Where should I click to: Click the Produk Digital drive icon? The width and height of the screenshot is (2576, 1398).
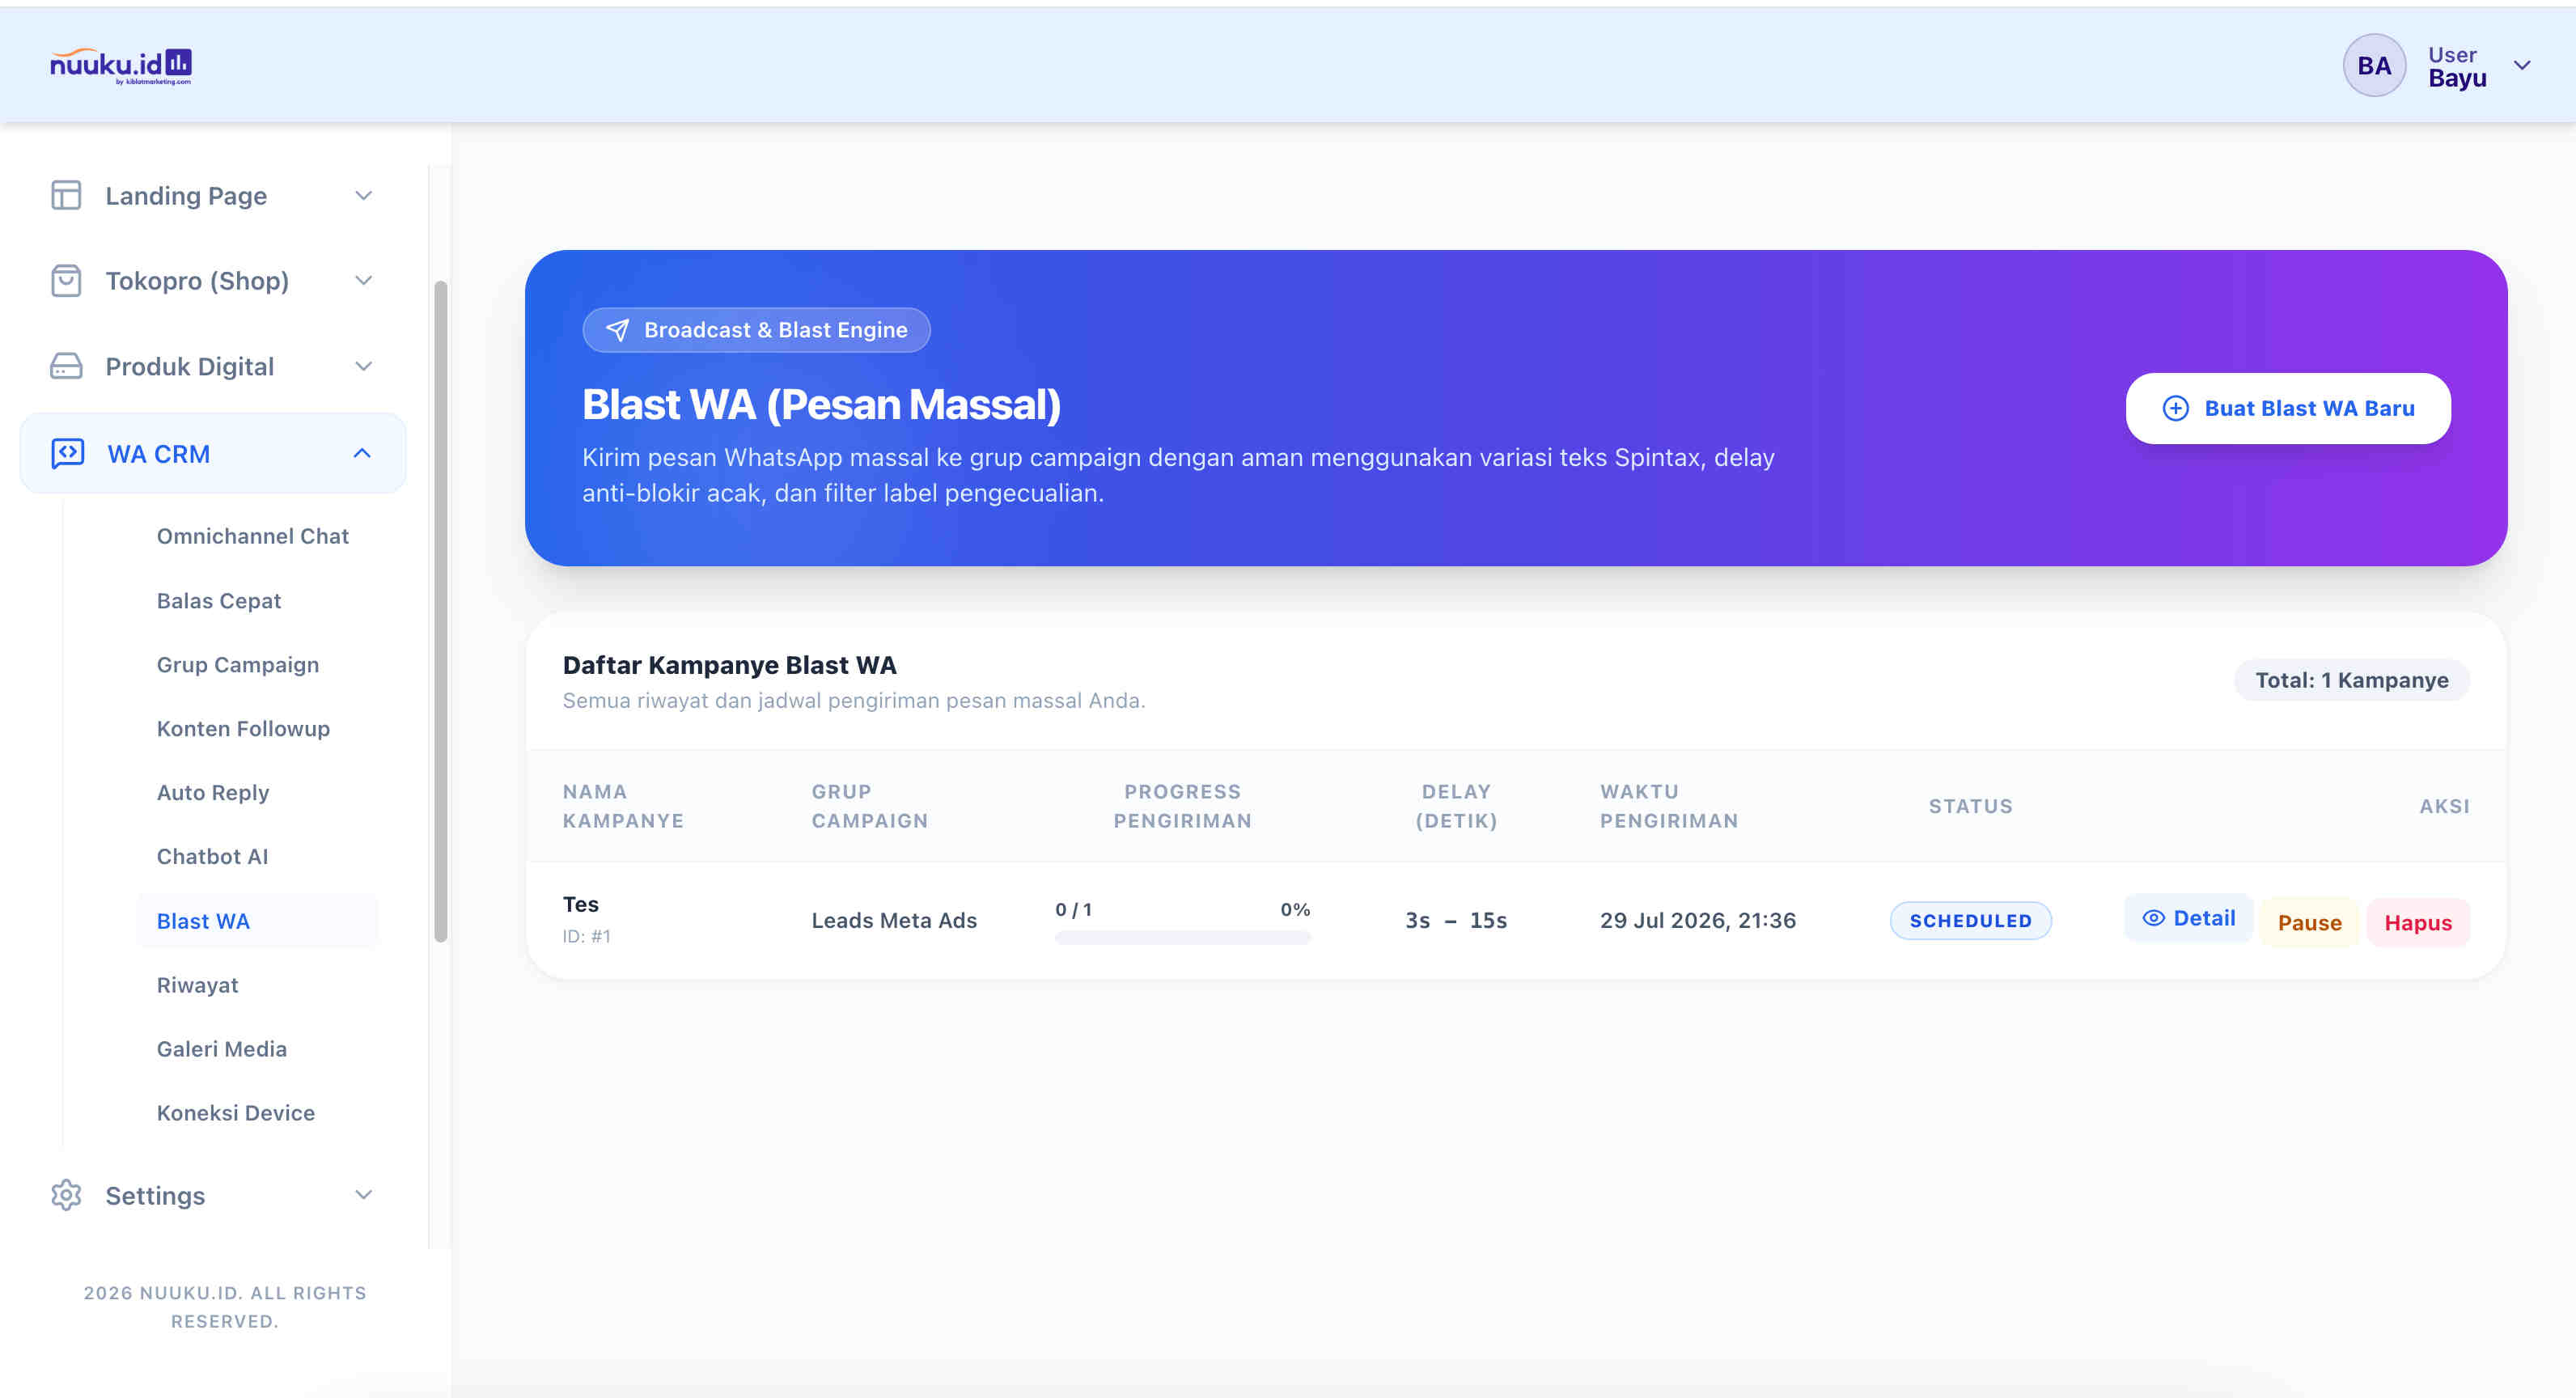click(x=66, y=366)
